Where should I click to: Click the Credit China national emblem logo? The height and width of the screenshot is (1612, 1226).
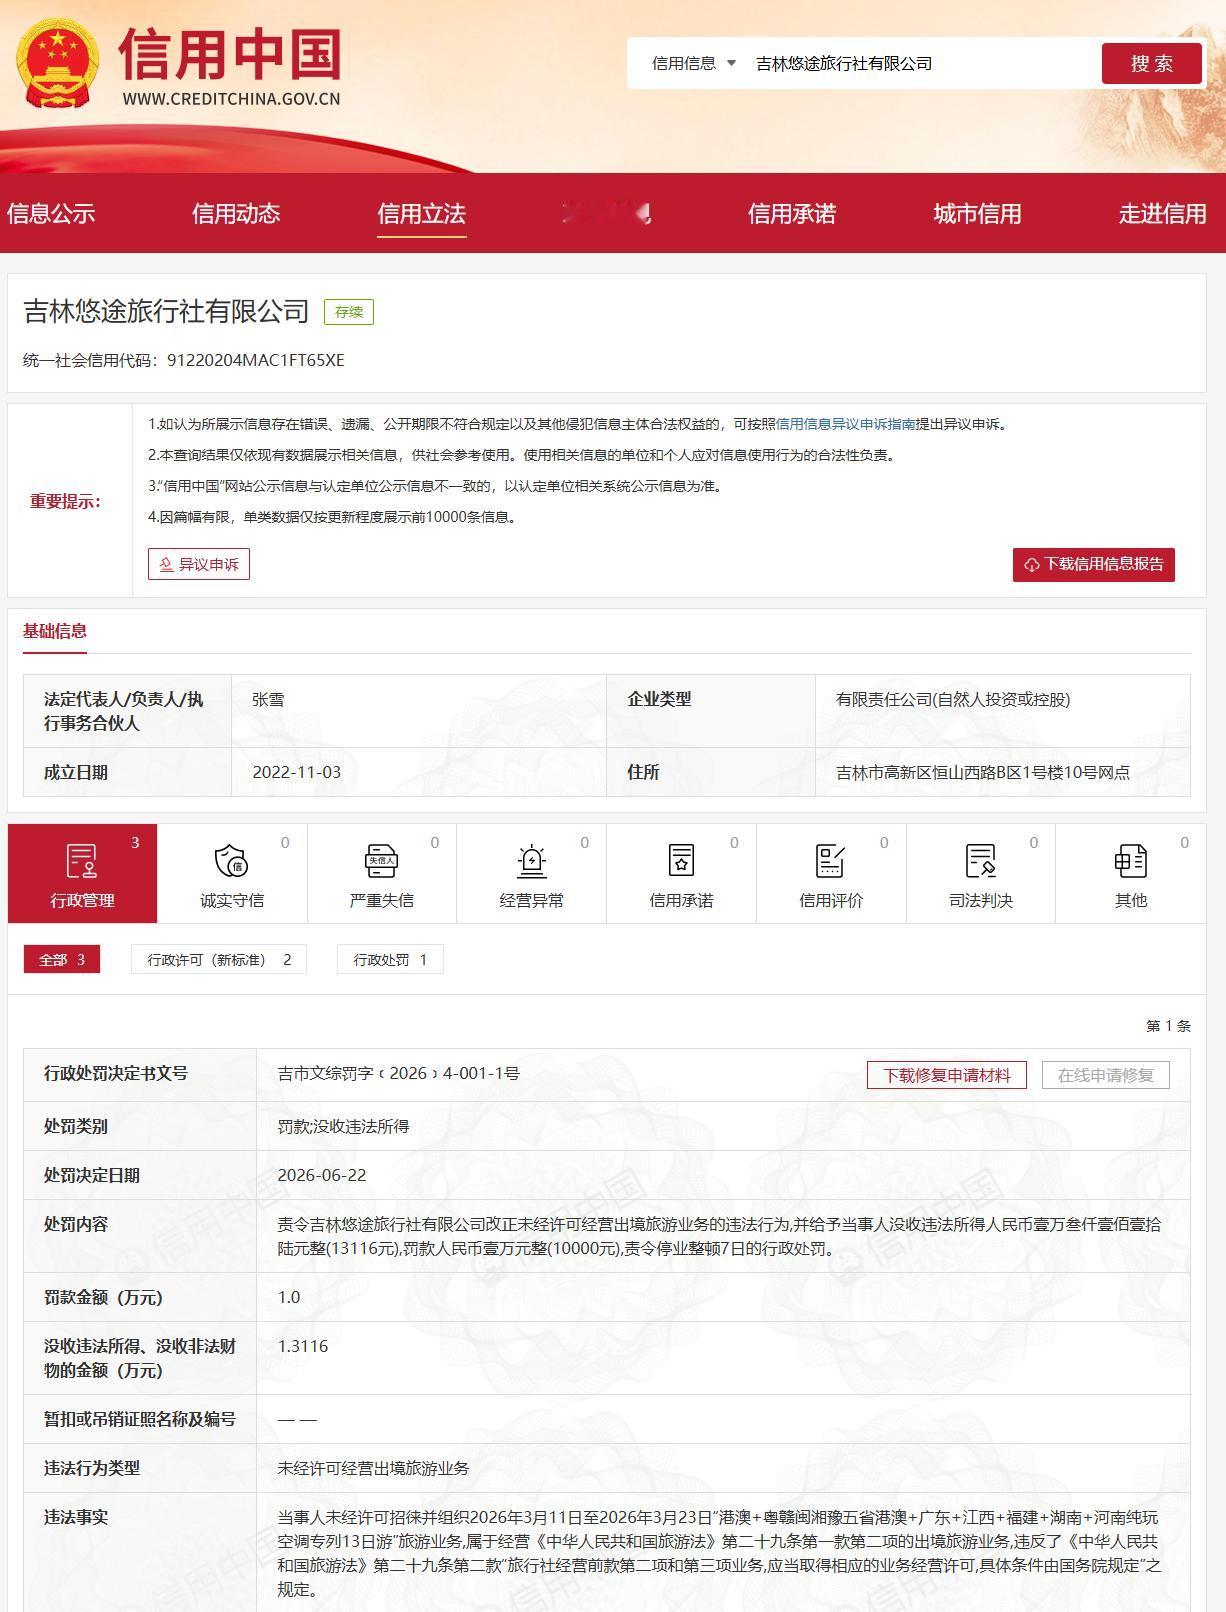[x=58, y=63]
